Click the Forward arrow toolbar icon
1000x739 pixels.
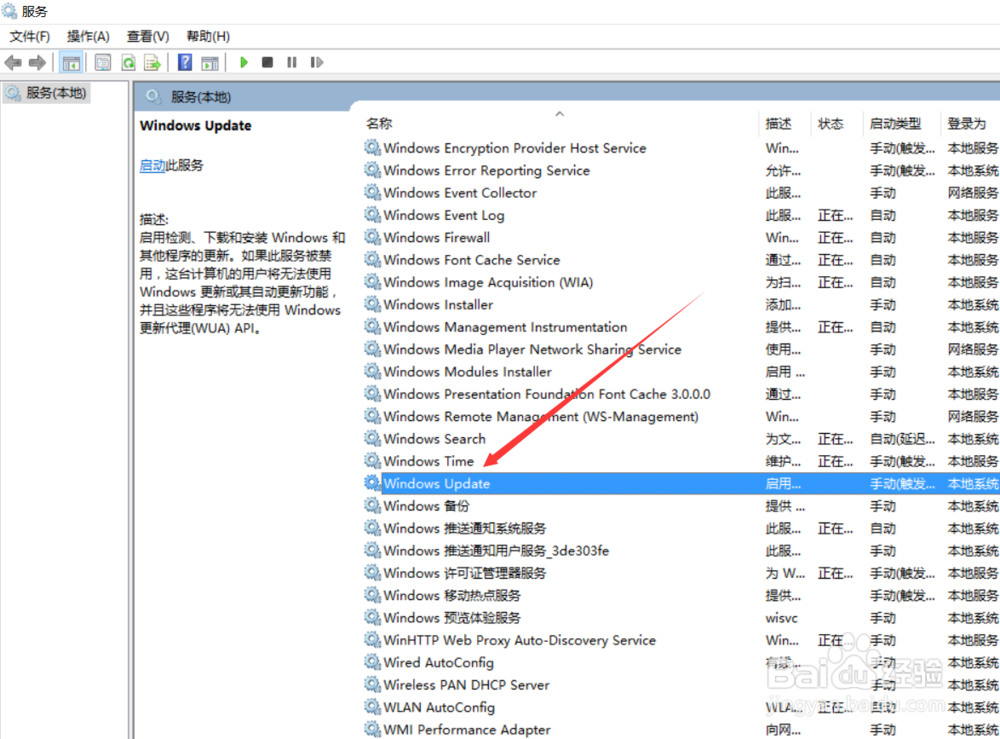click(37, 62)
